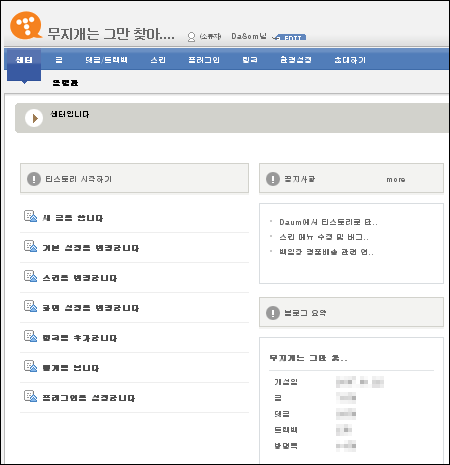The height and width of the screenshot is (465, 450).
Task: Open 기본 설정을 변경합니다 link
Action: (91, 248)
